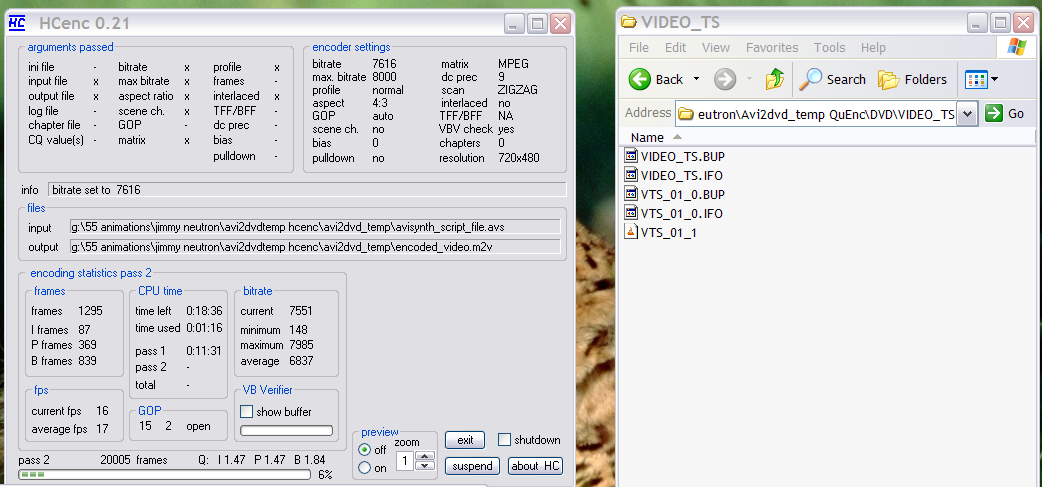Viewport: 1042px width, 487px height.
Task: Open the Tools menu
Action: (x=829, y=48)
